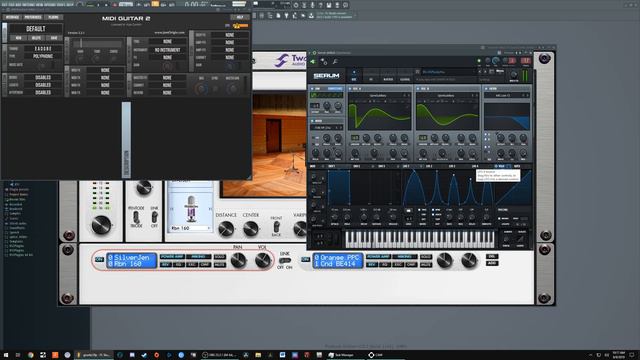The height and width of the screenshot is (360, 640).
Task: Toggle Serum OSC B enable switch
Action: (418, 89)
